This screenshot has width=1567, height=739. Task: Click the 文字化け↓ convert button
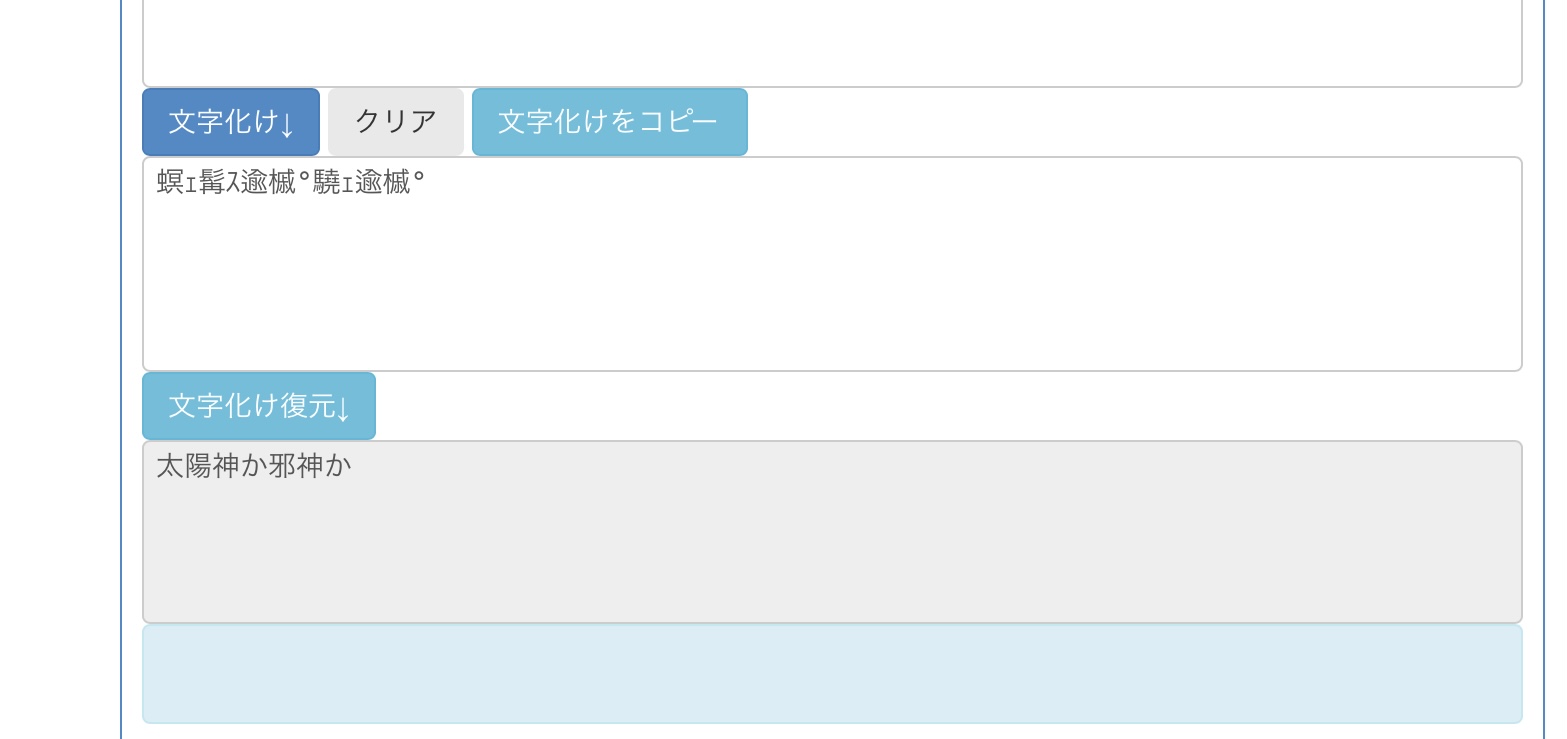click(x=230, y=122)
